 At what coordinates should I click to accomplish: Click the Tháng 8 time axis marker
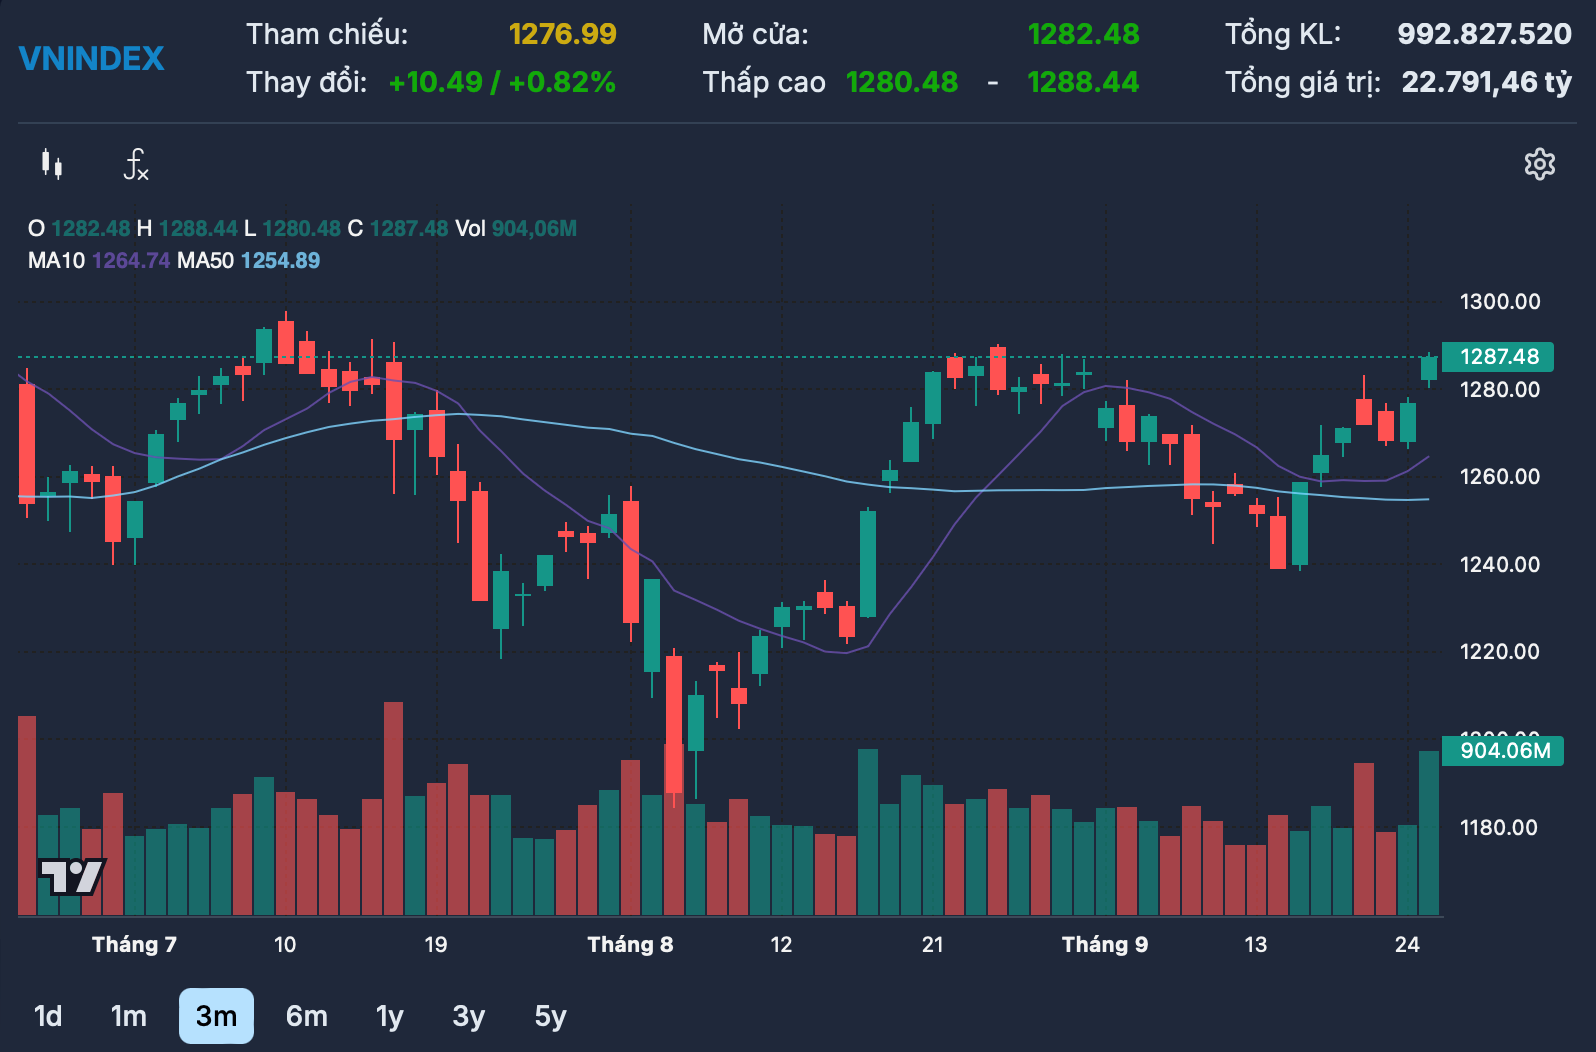coord(630,944)
